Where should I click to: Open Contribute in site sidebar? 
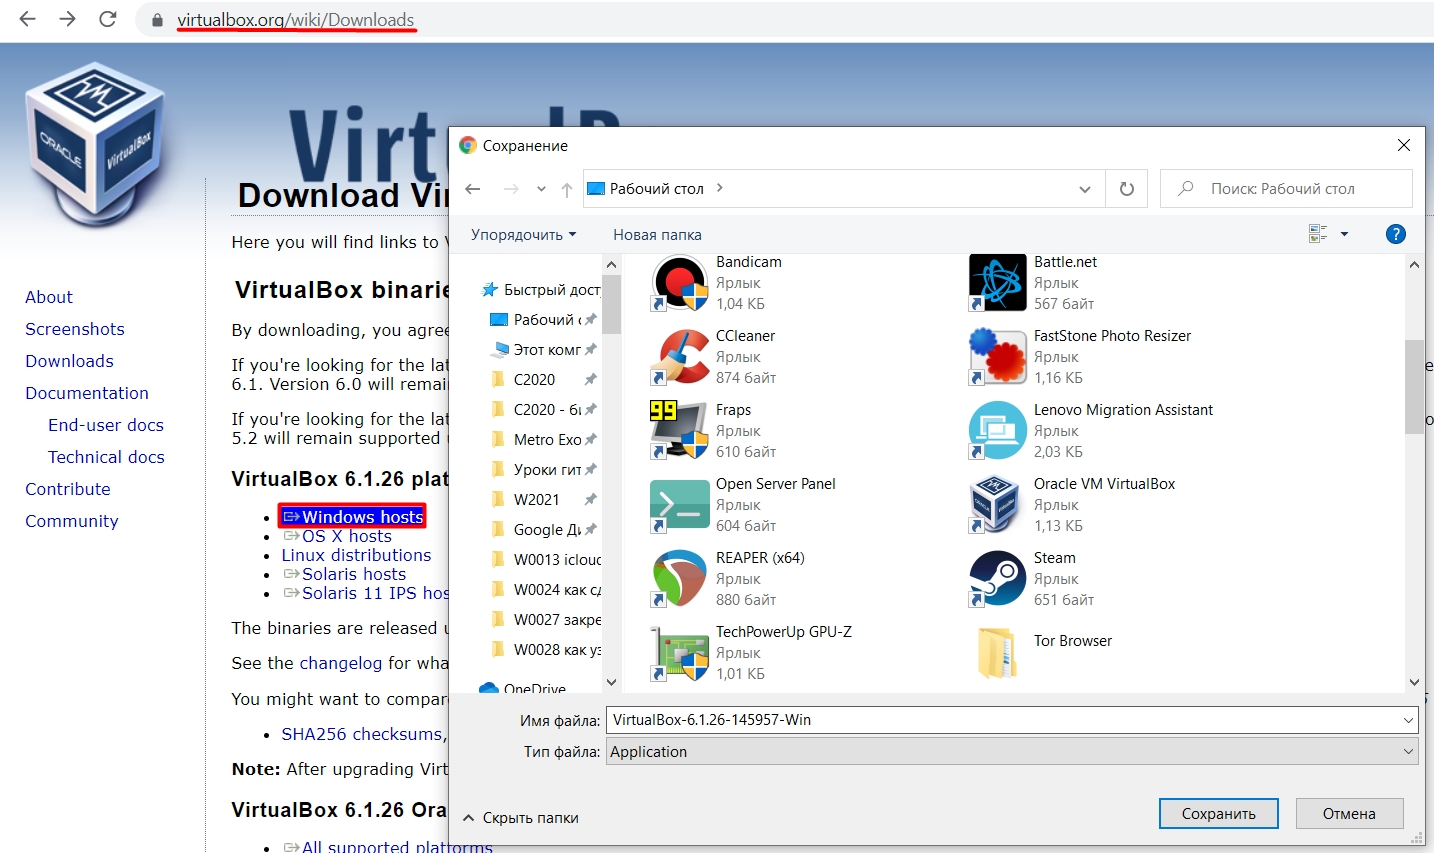point(68,489)
